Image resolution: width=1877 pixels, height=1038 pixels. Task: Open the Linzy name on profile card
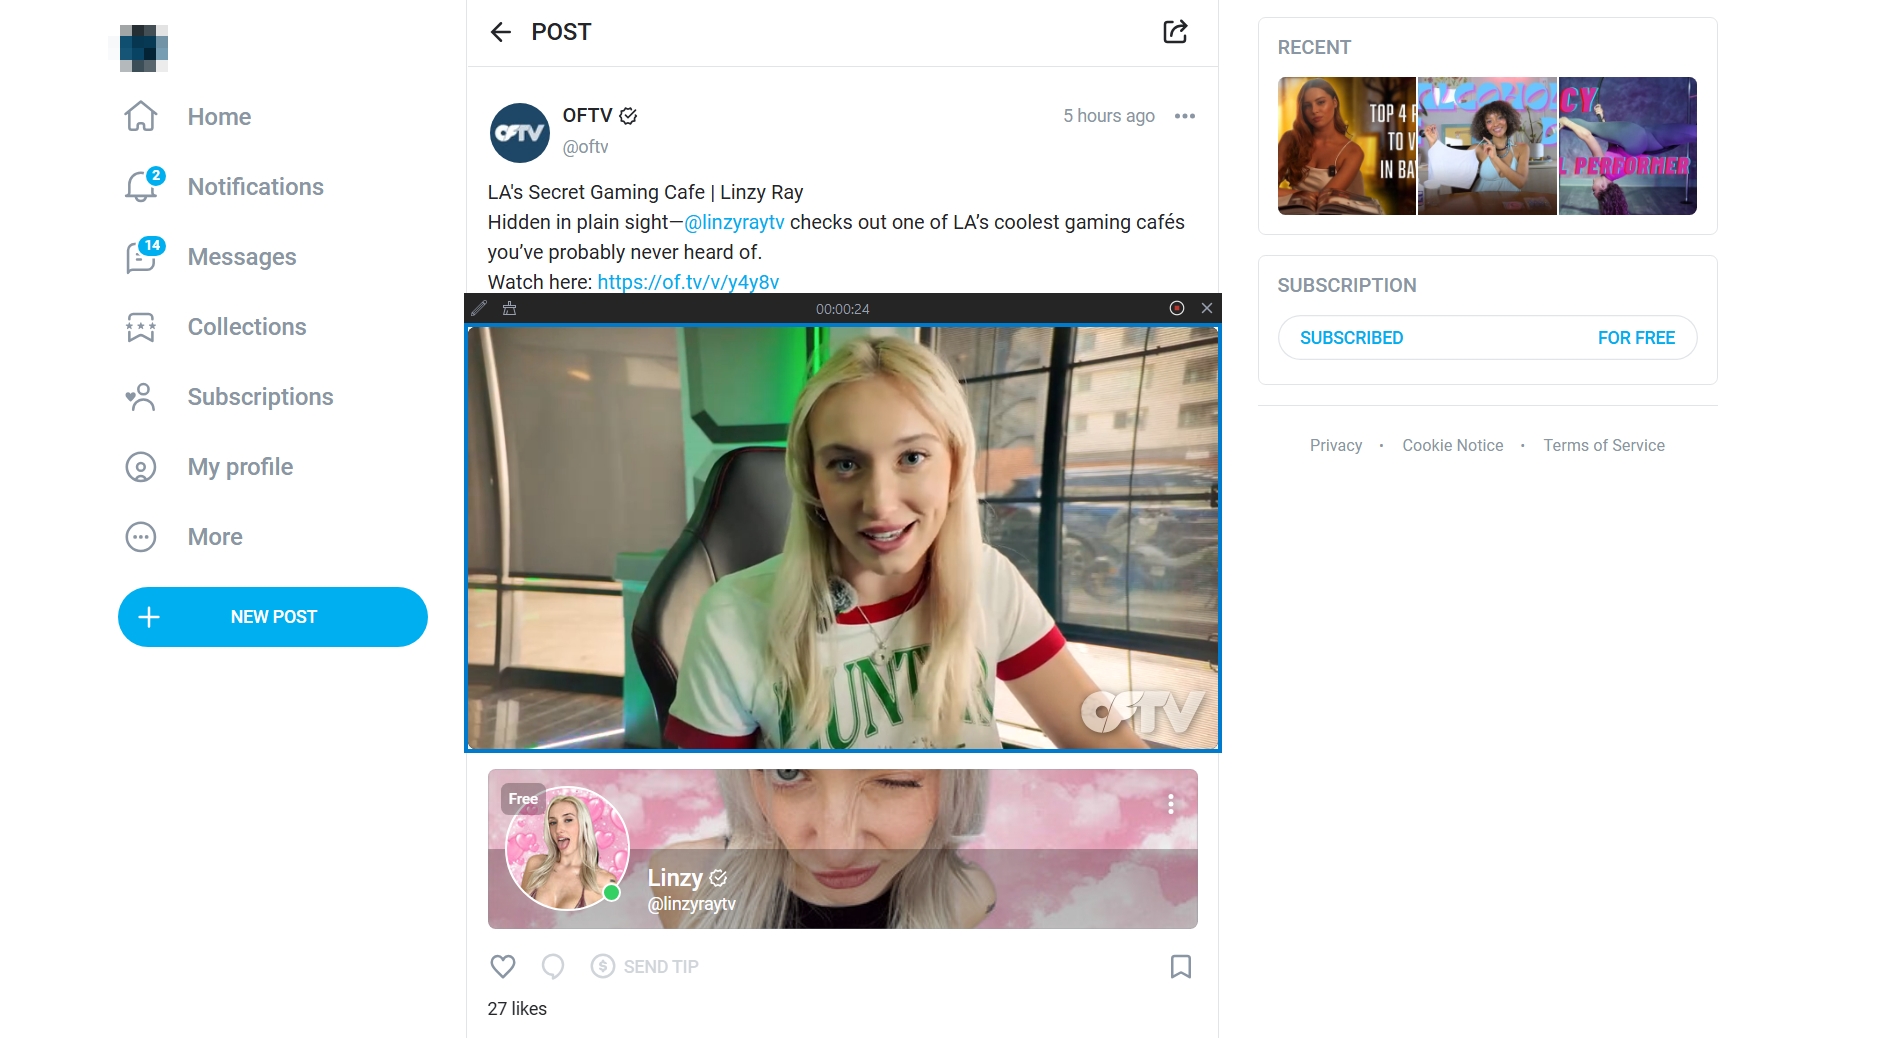click(675, 878)
